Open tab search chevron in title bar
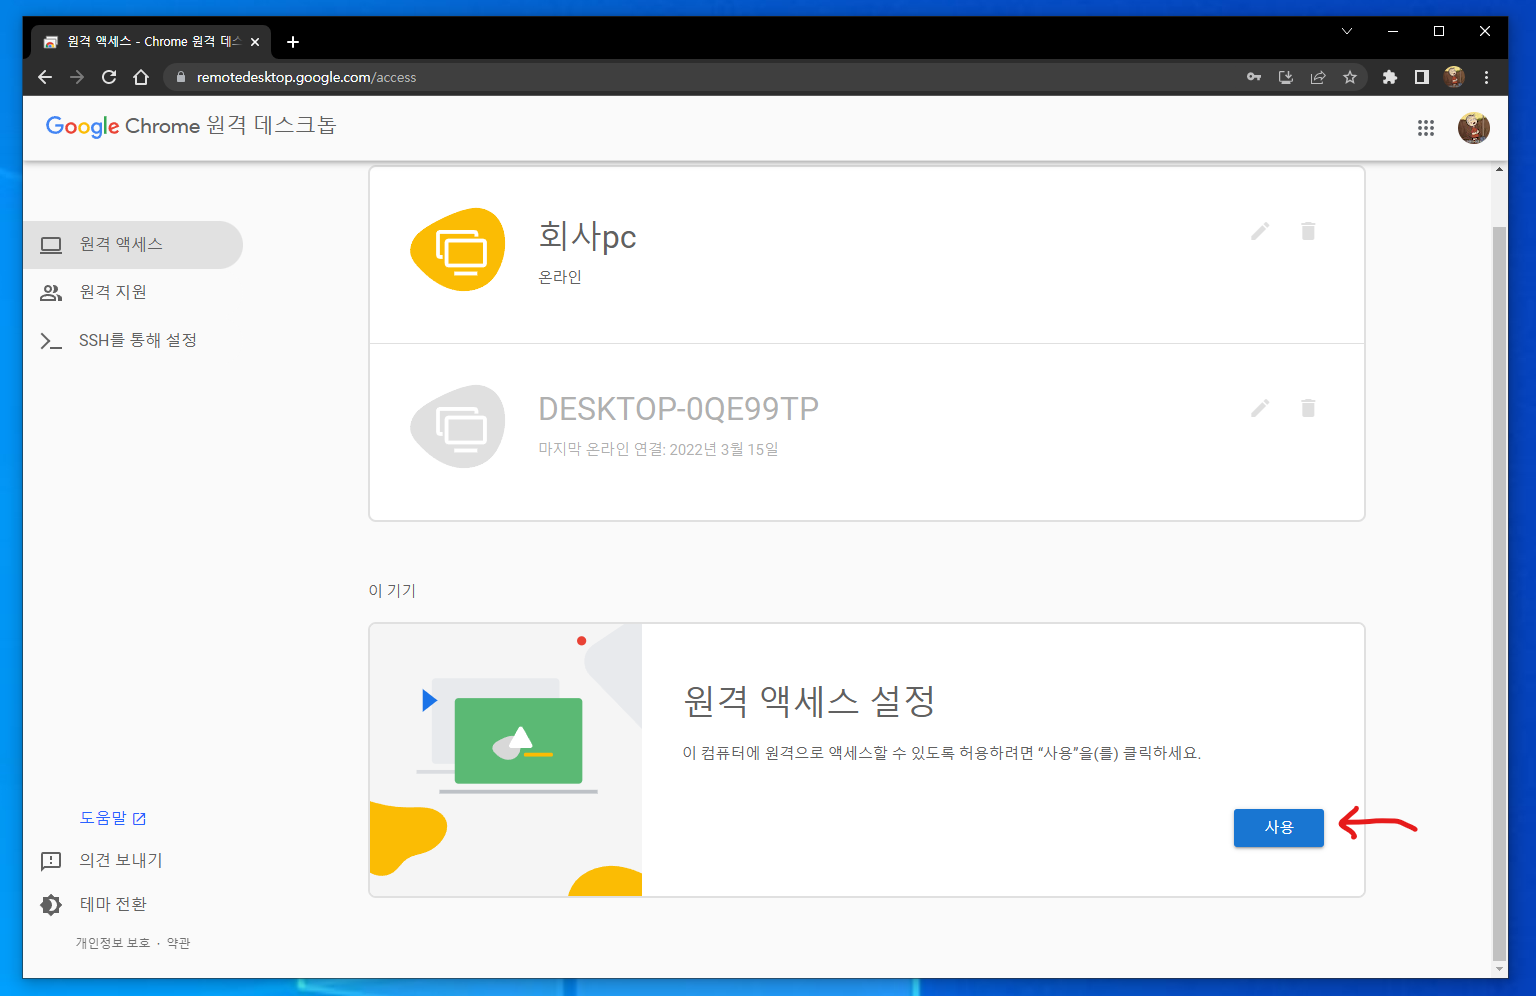 [1347, 31]
